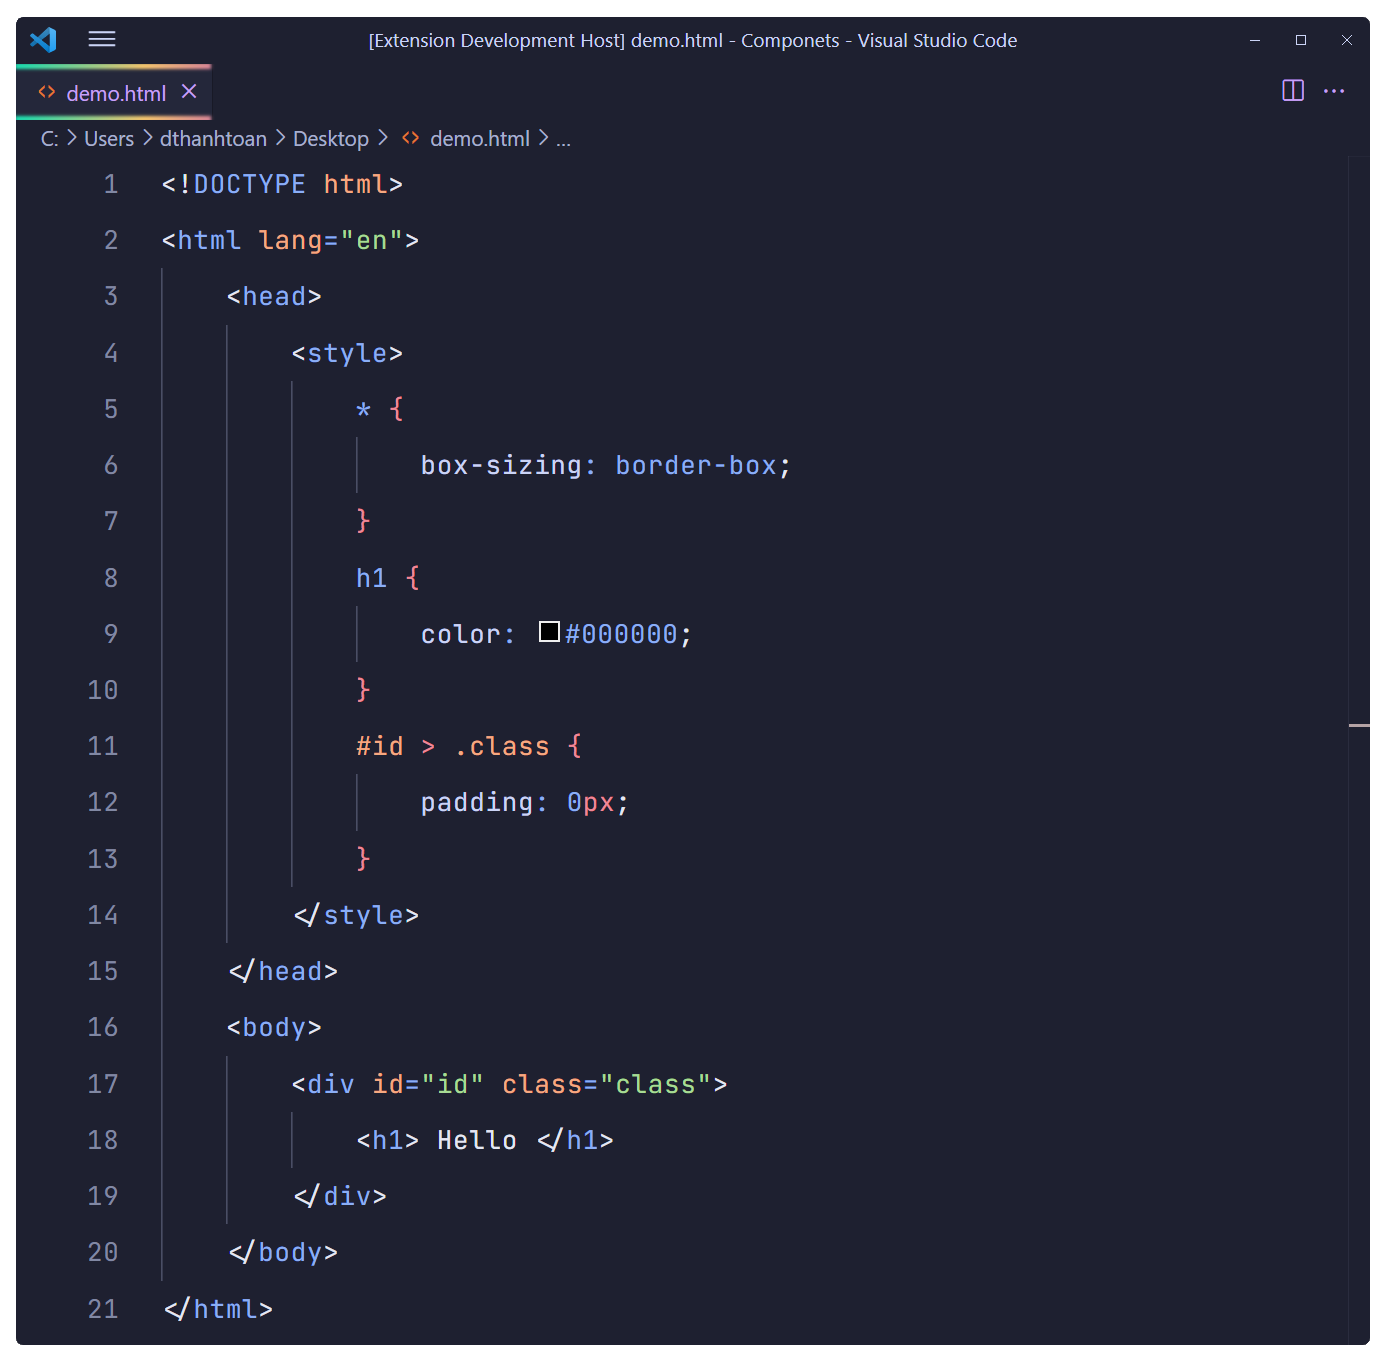Click the HTML file icon in the breadcrumb
The height and width of the screenshot is (1361, 1387).
(x=410, y=138)
